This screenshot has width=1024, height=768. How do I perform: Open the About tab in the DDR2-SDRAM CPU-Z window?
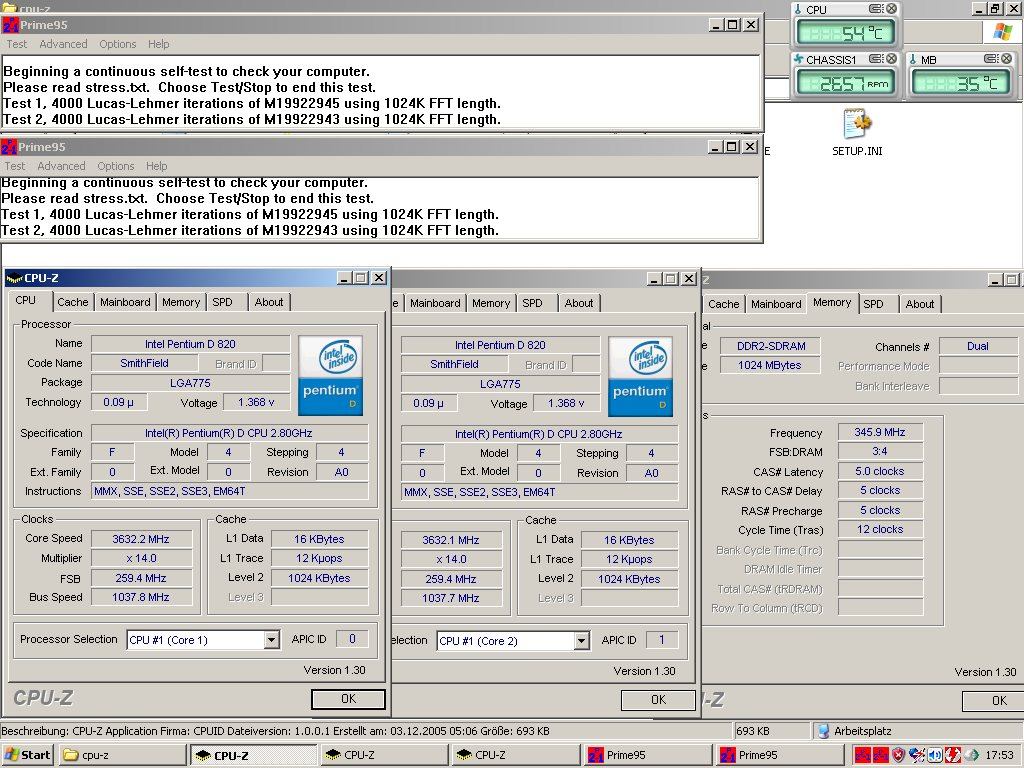pos(920,304)
